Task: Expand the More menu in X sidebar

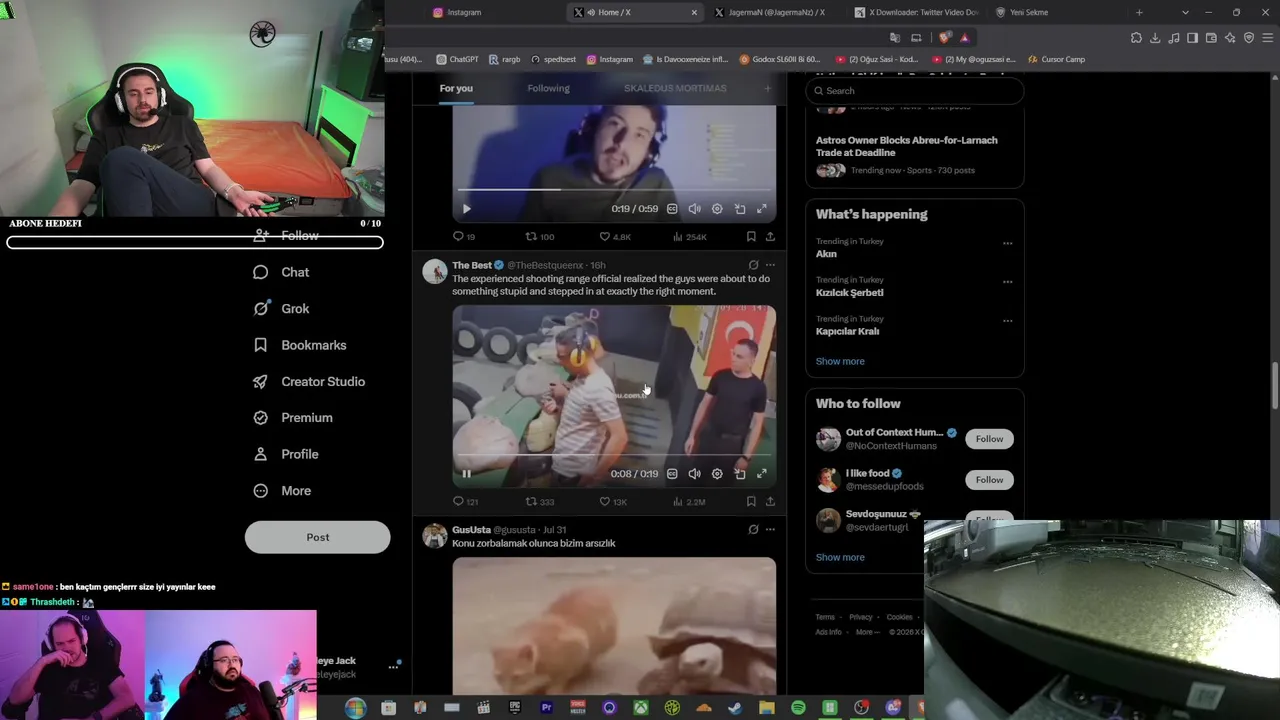Action: pyautogui.click(x=282, y=491)
